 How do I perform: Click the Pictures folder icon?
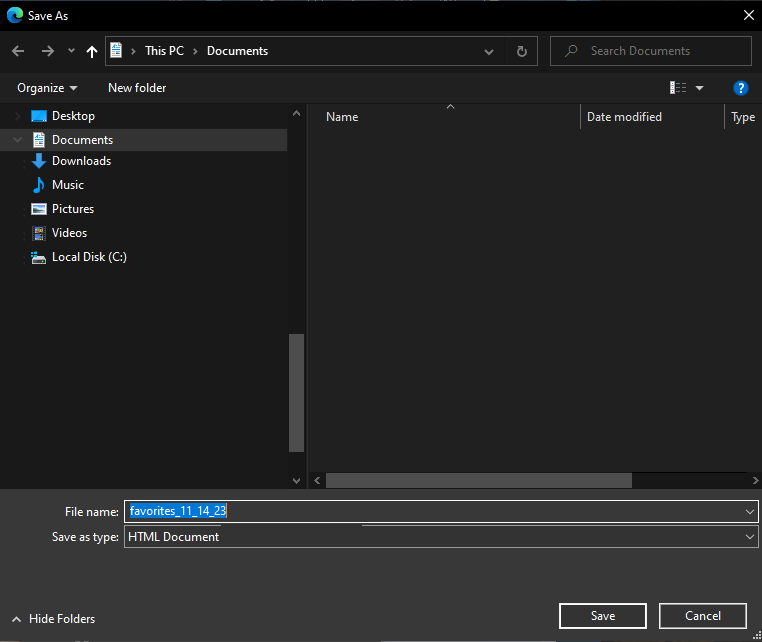point(39,209)
